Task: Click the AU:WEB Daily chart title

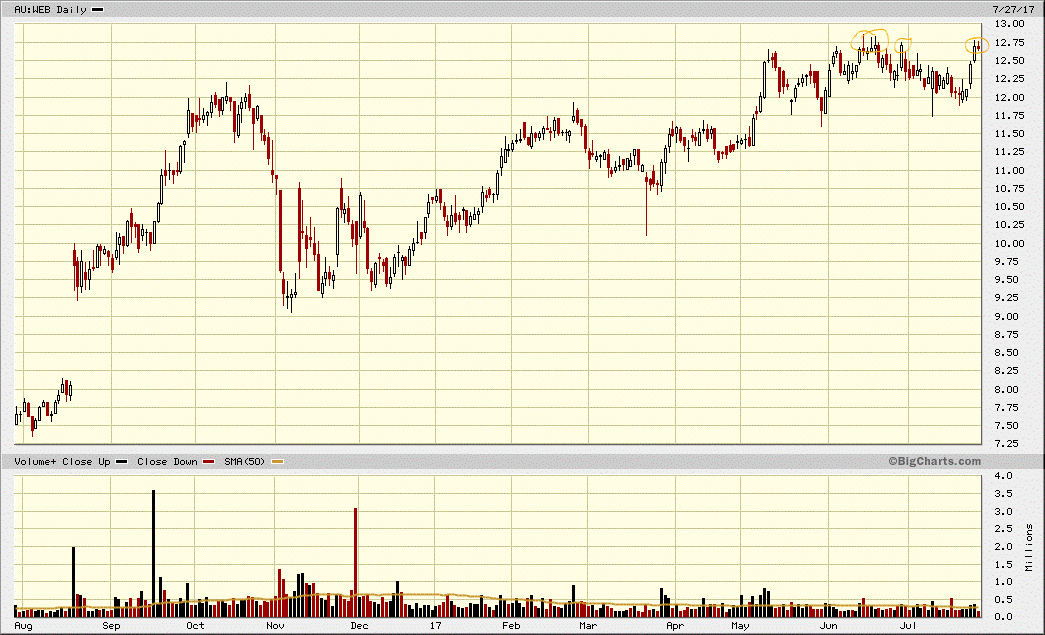Action: click(51, 9)
